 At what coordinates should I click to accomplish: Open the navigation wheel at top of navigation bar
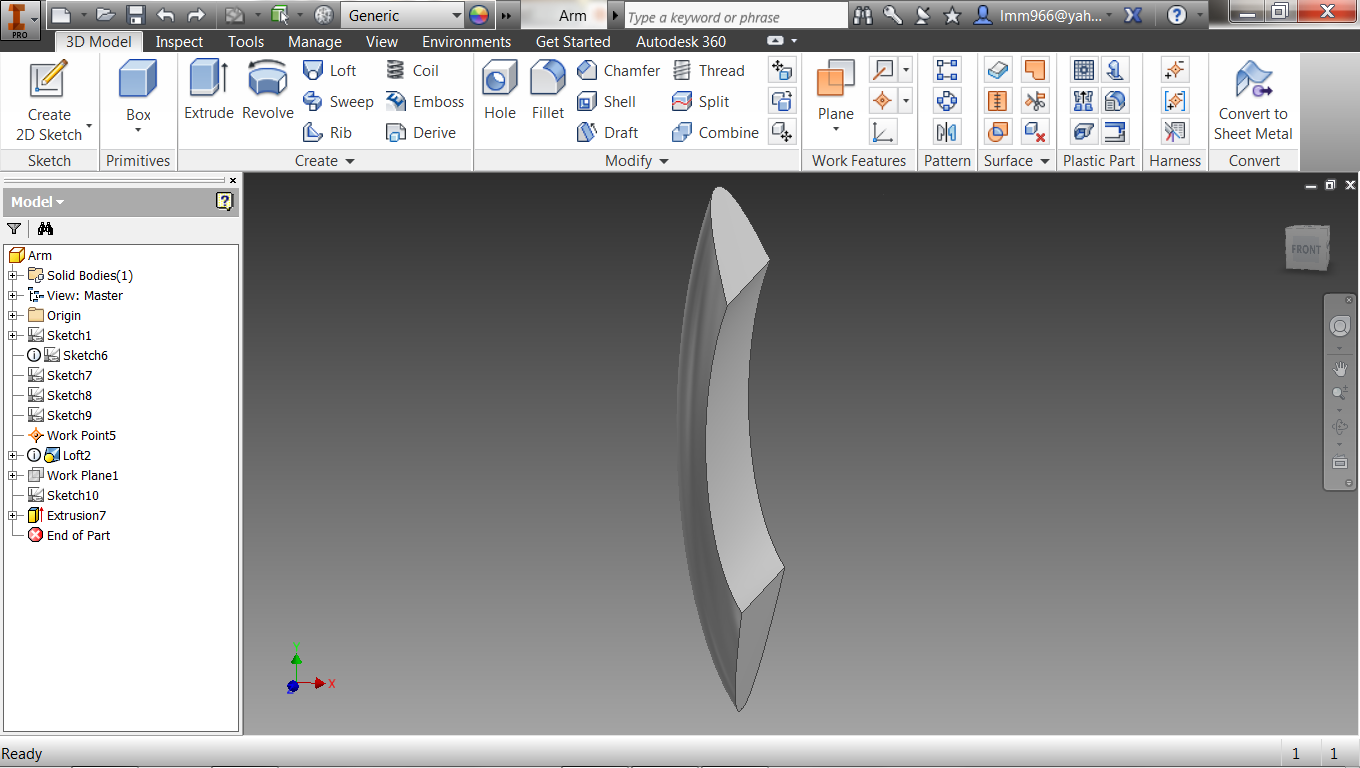click(x=1340, y=326)
